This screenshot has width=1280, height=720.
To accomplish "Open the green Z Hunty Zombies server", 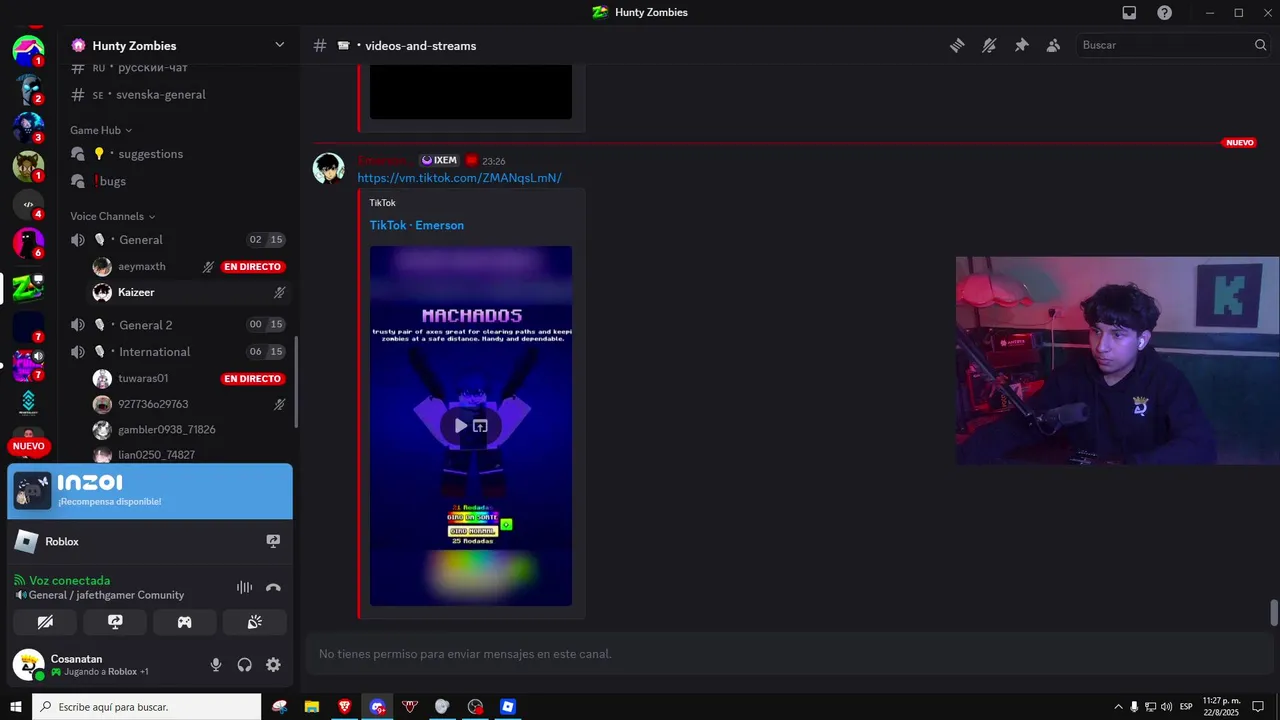I will (28, 288).
